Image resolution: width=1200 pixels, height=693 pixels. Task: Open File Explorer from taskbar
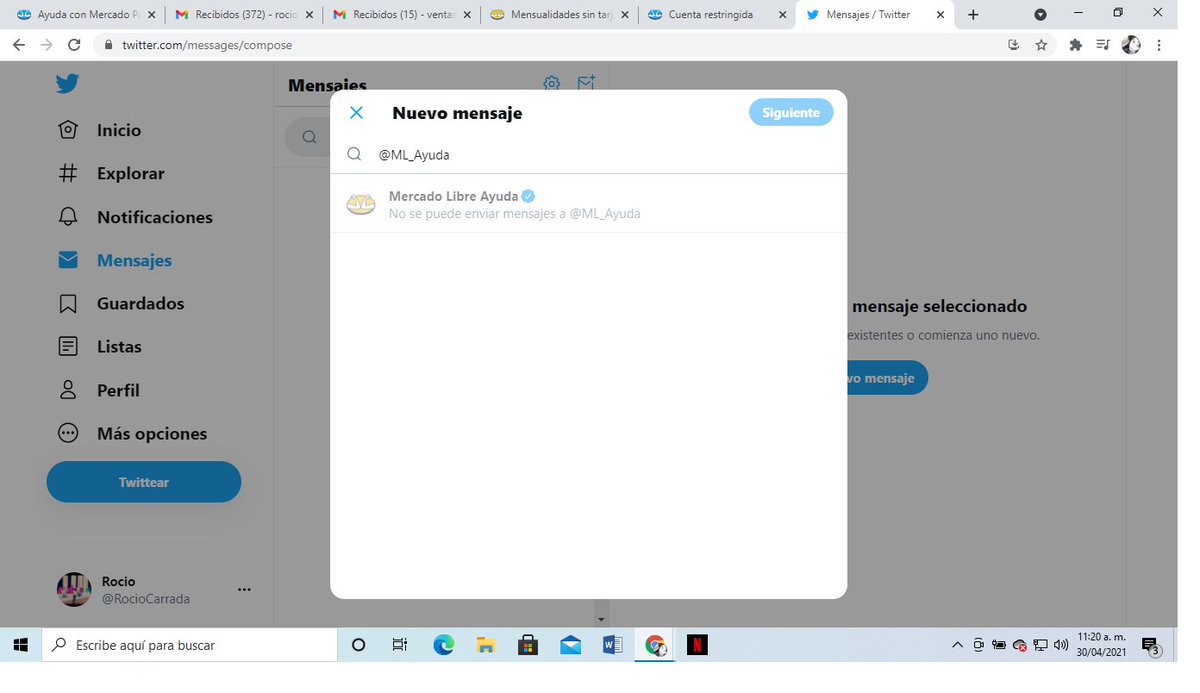tap(485, 645)
